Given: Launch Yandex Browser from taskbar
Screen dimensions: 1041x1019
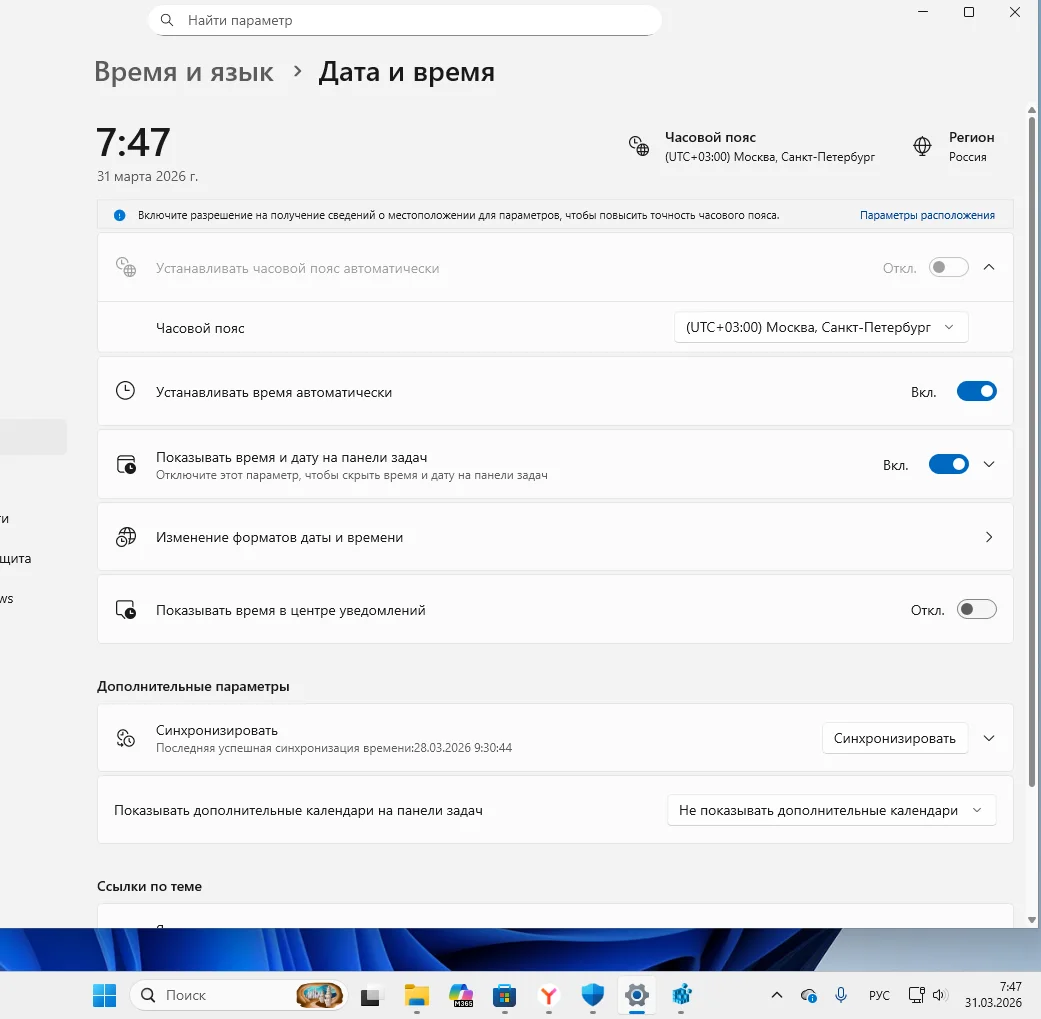Looking at the screenshot, I should pyautogui.click(x=549, y=995).
